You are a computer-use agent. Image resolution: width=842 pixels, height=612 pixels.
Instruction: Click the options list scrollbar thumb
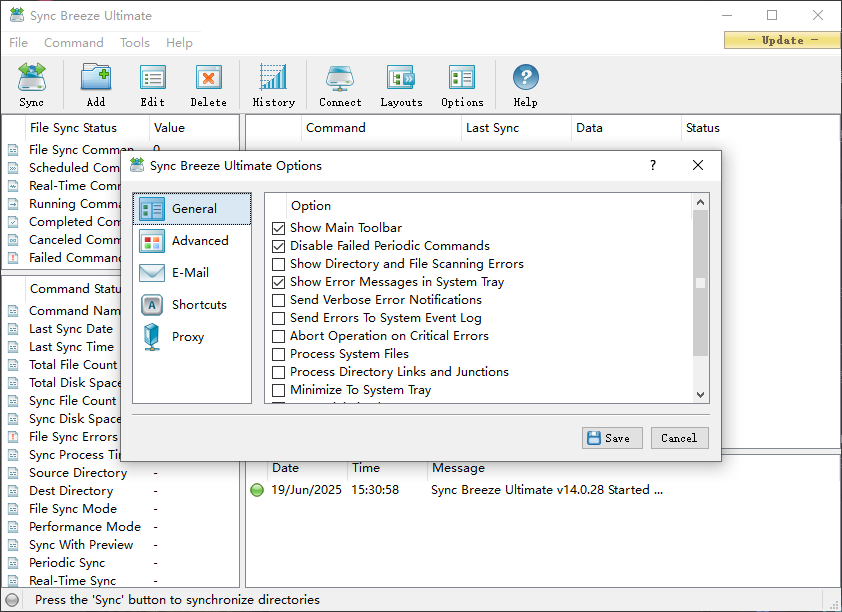[700, 283]
